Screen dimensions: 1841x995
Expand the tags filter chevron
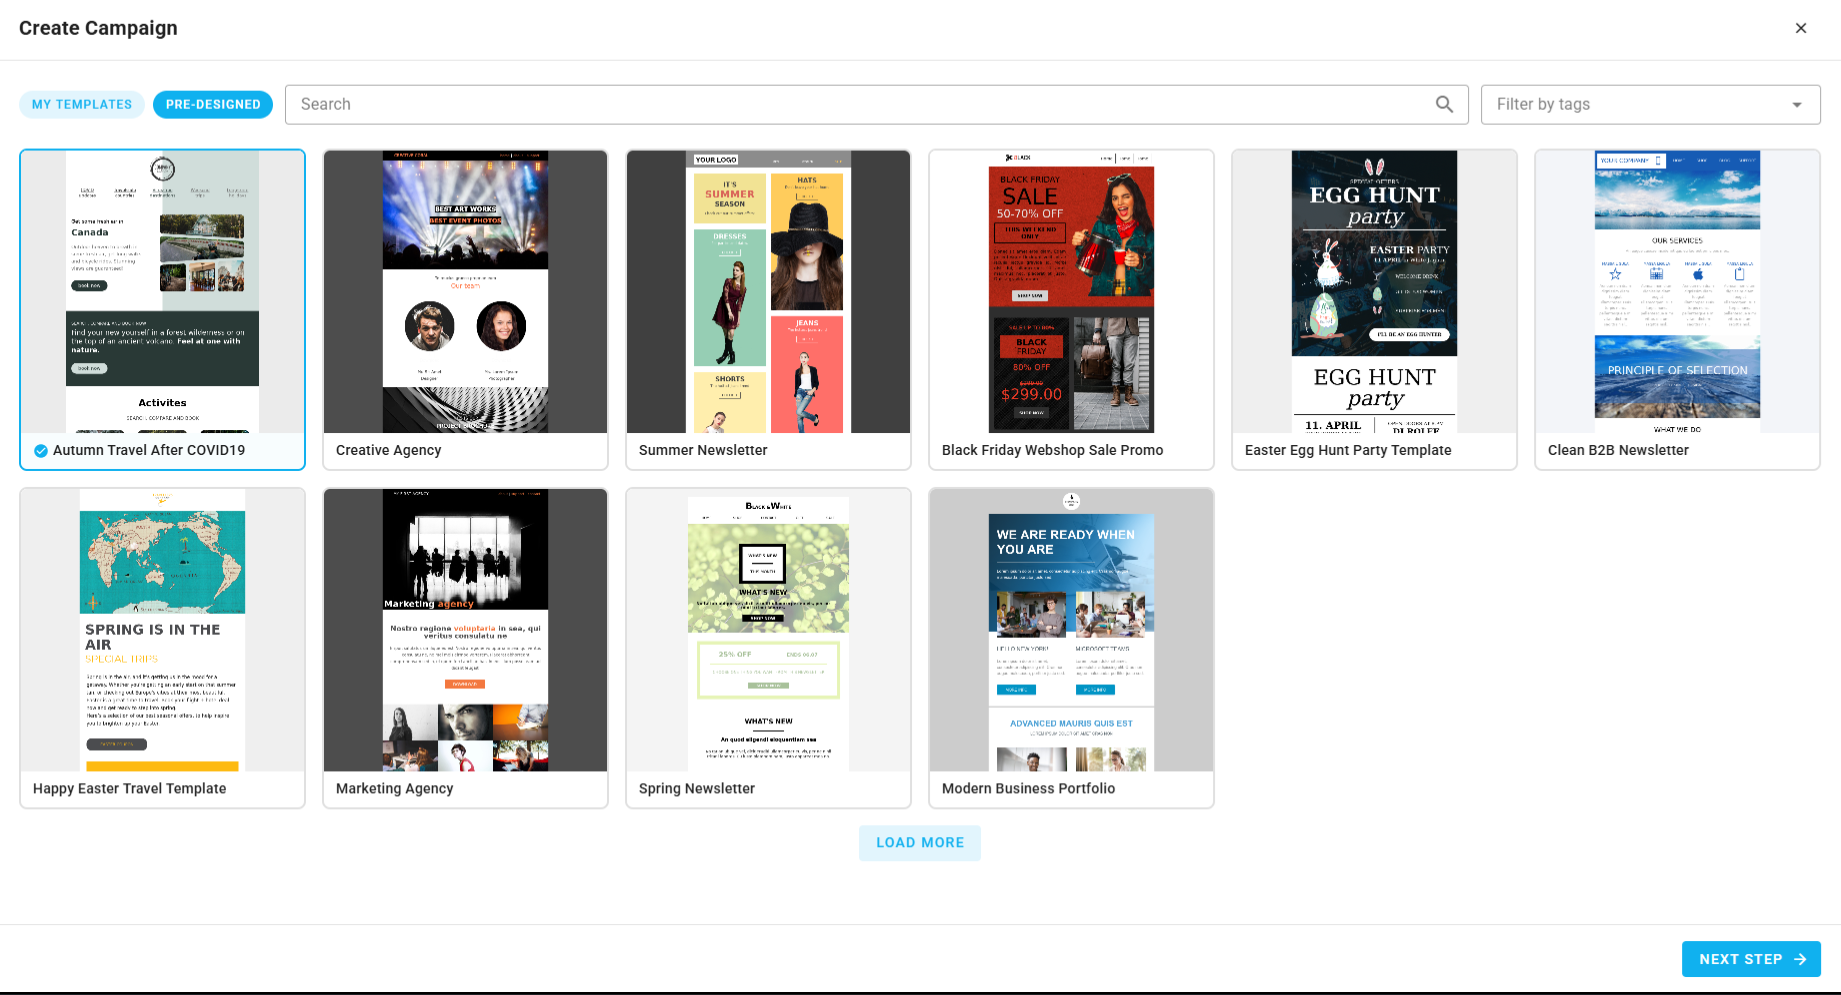(1795, 104)
